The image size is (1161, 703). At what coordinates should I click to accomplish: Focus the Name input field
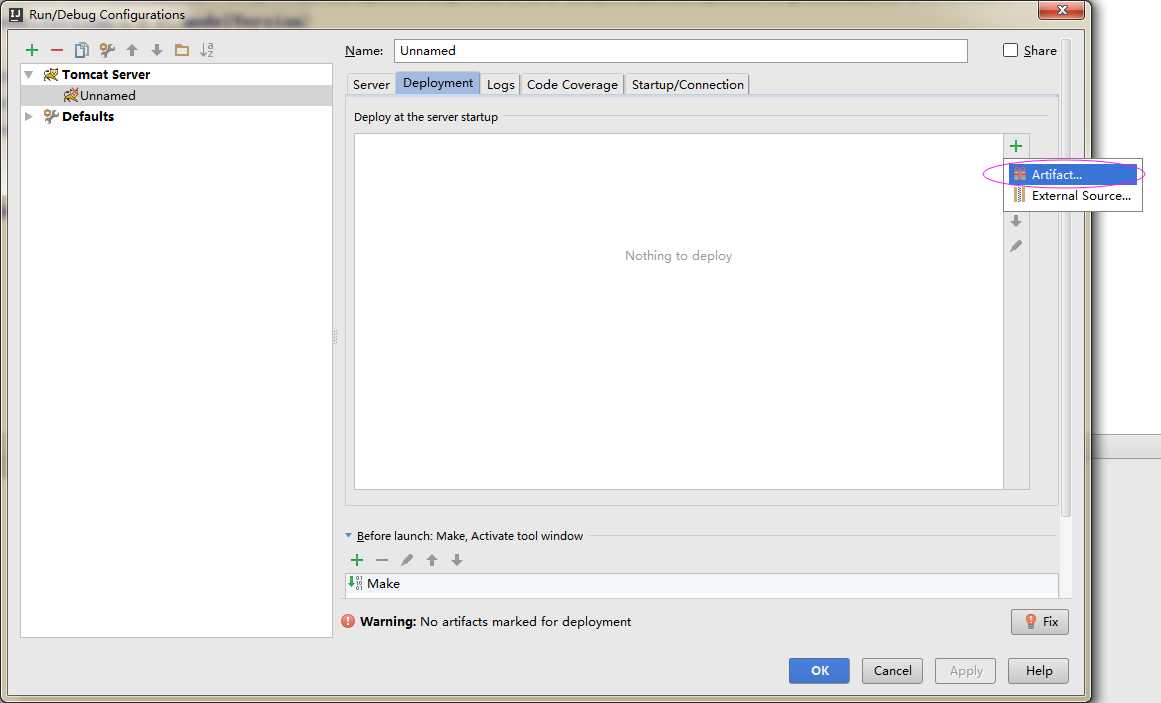tap(680, 50)
